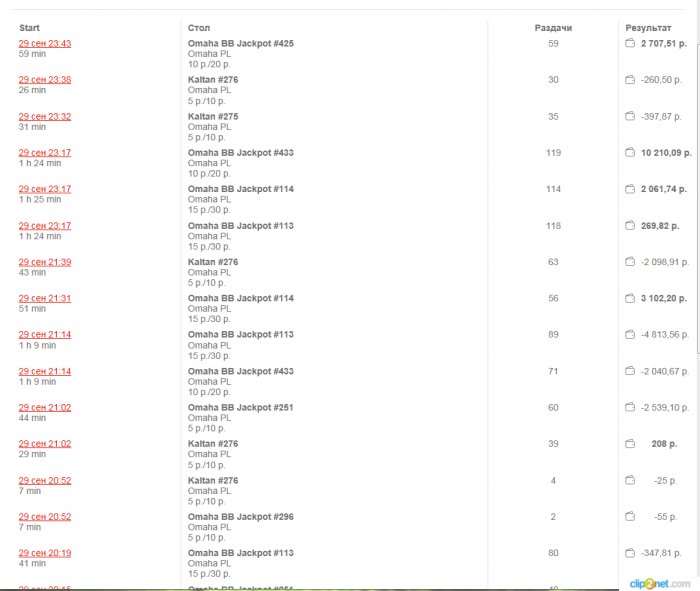Click the wallet icon beside -2 539,10 р.

pos(629,407)
